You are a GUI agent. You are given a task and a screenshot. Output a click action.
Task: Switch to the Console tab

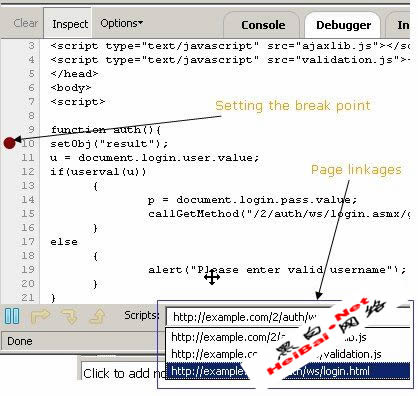263,25
